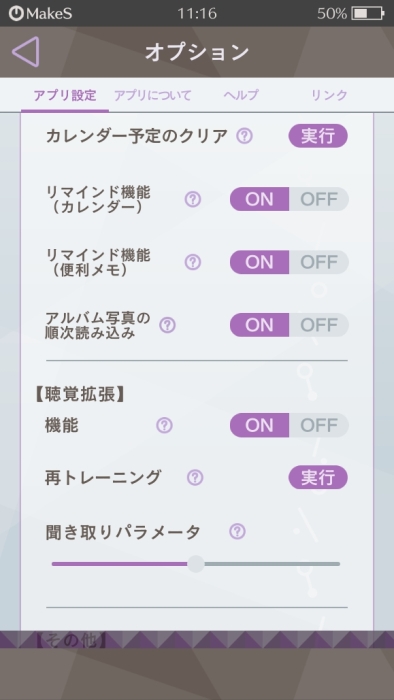394x700 pixels.
Task: Click the 聞き取りパラメータ slider handle
Action: 196,564
